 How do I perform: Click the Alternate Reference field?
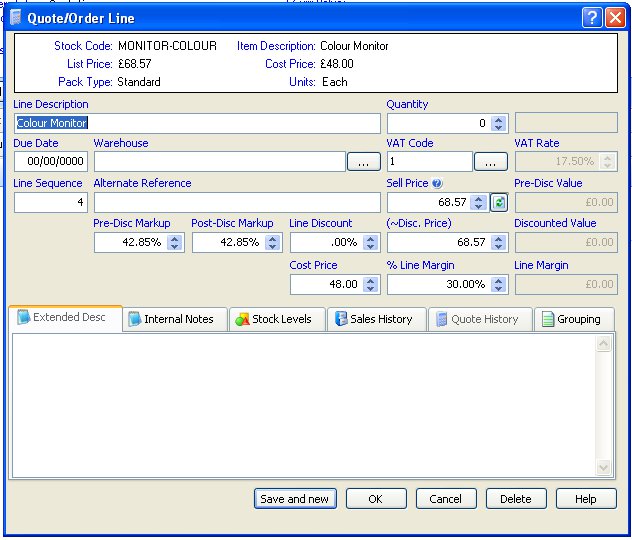[x=237, y=202]
